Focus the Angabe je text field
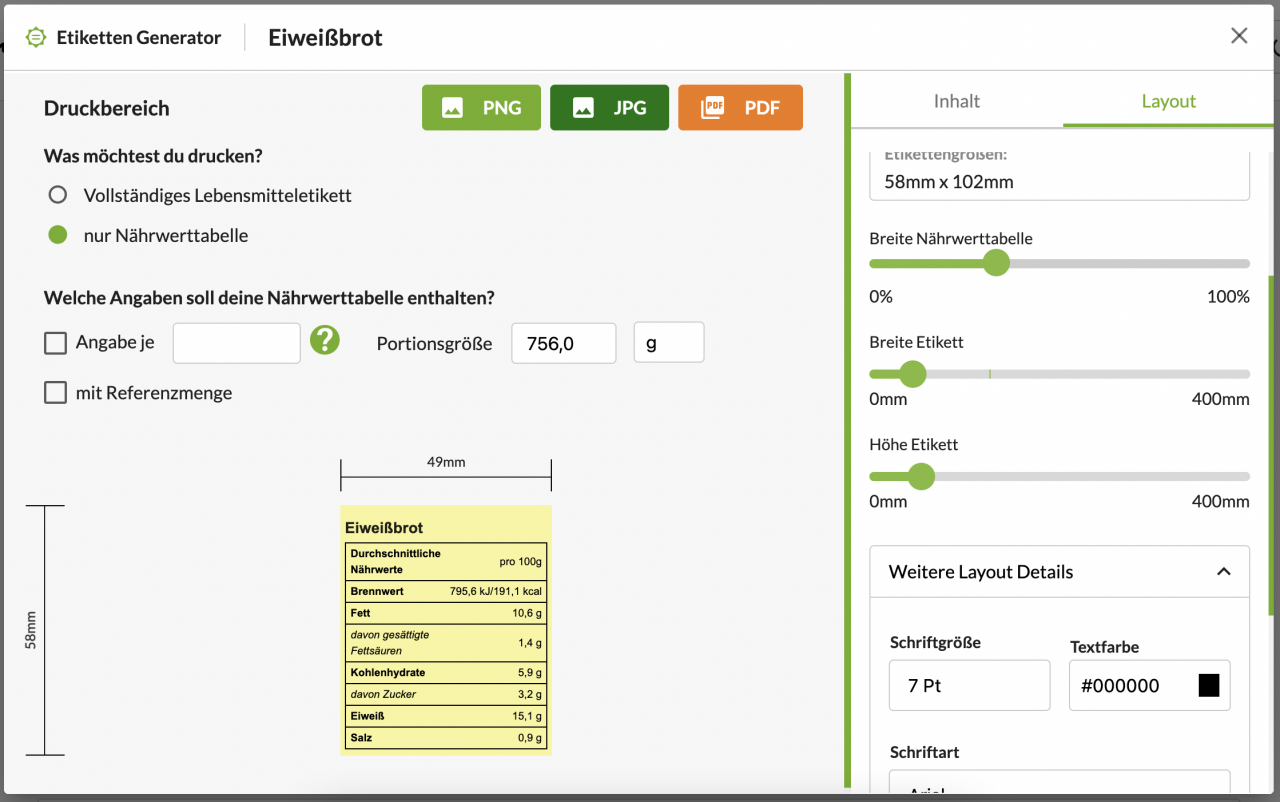Screen dimensions: 1280x802 (x=237, y=343)
